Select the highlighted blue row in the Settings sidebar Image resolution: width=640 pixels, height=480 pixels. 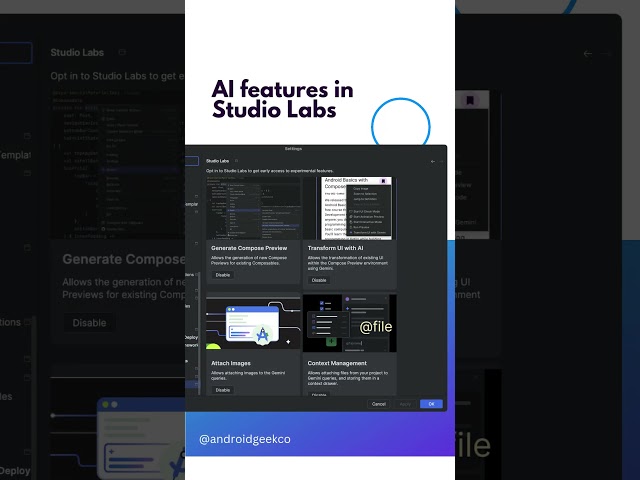191,384
